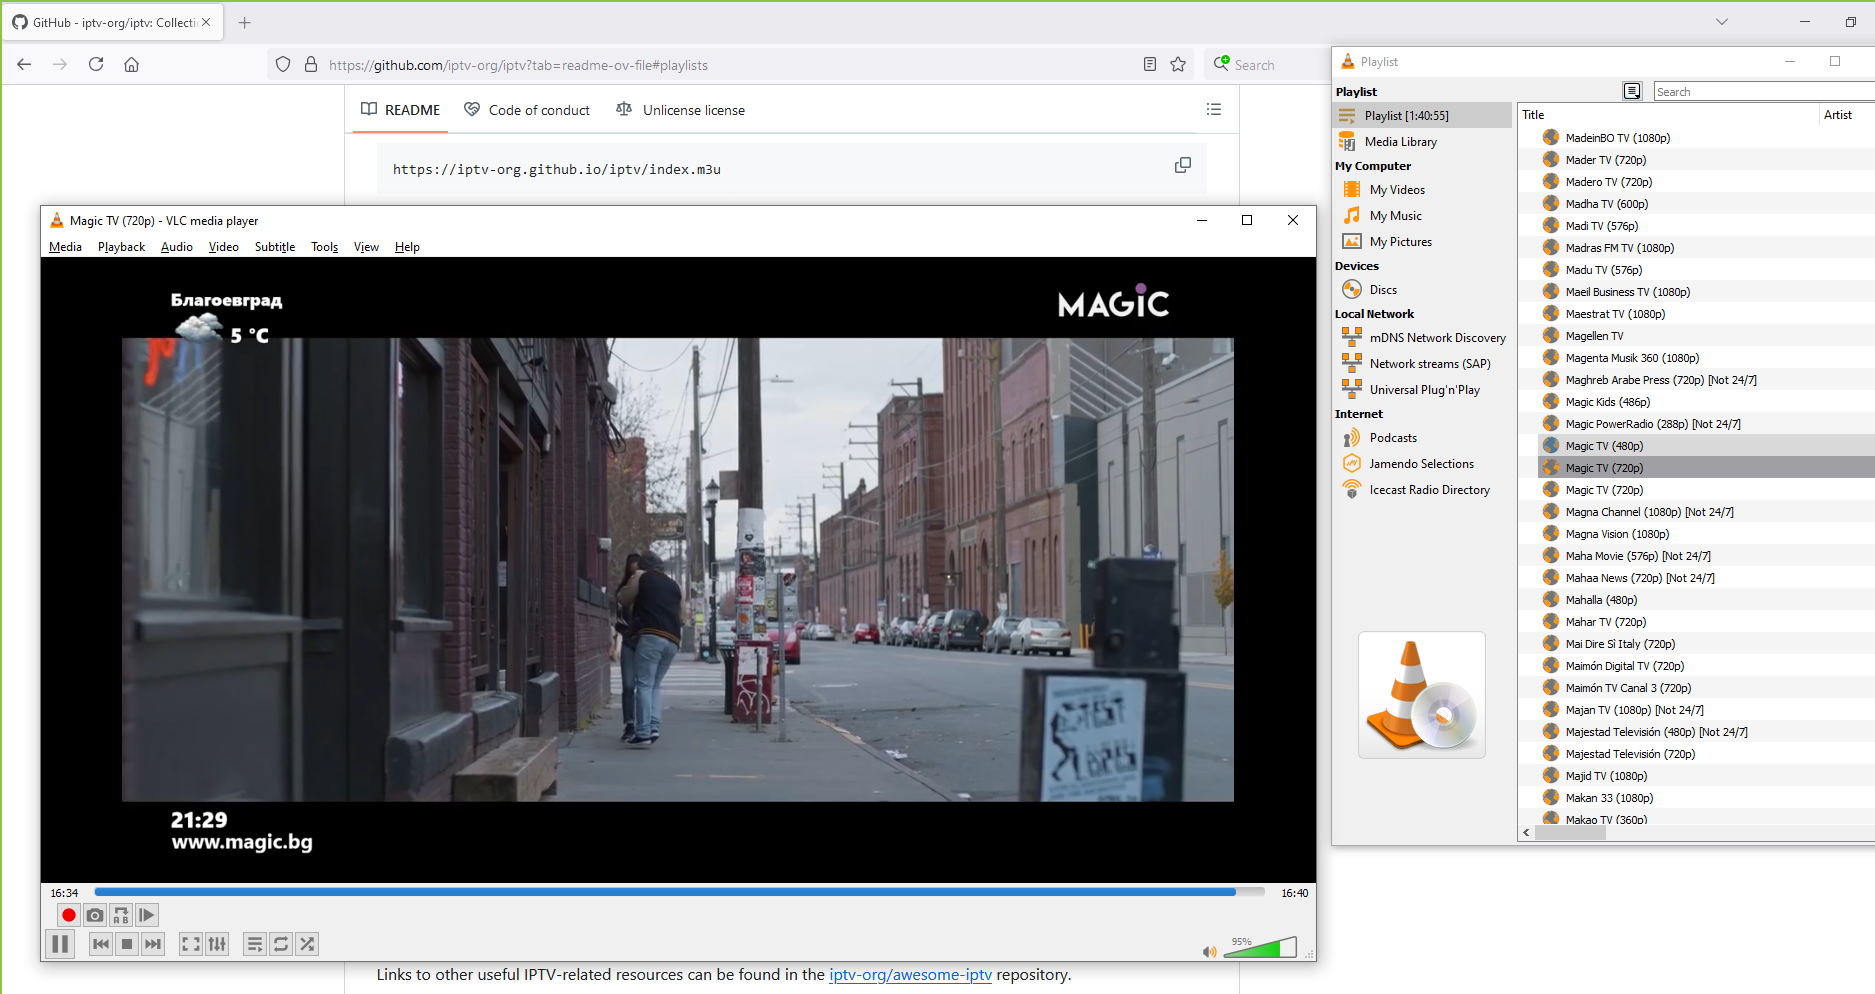
Task: Open extended settings equalizer icon
Action: coord(217,944)
